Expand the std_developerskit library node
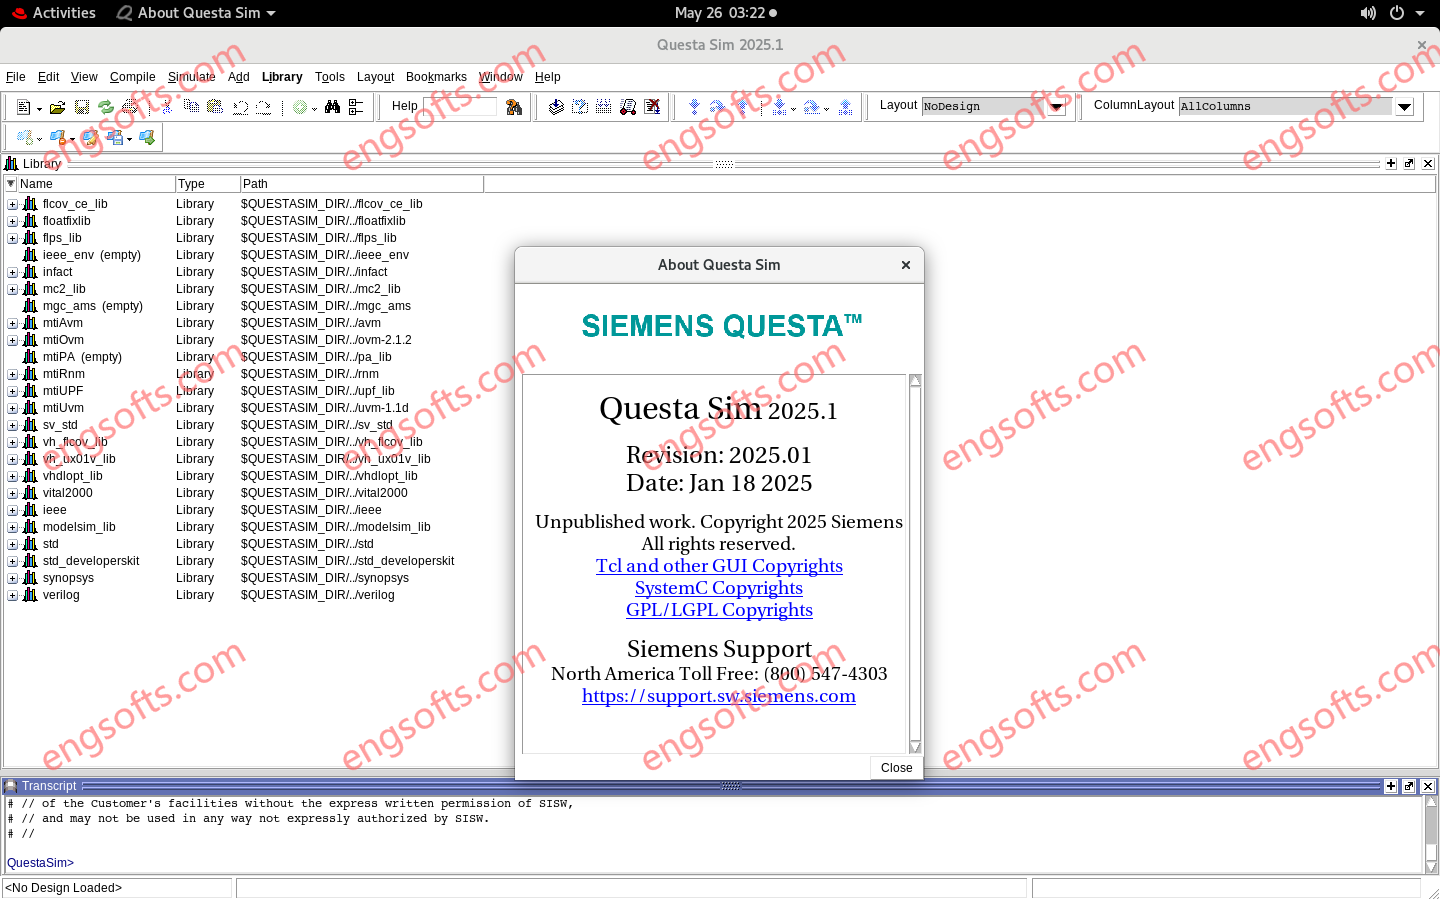 click(x=12, y=561)
